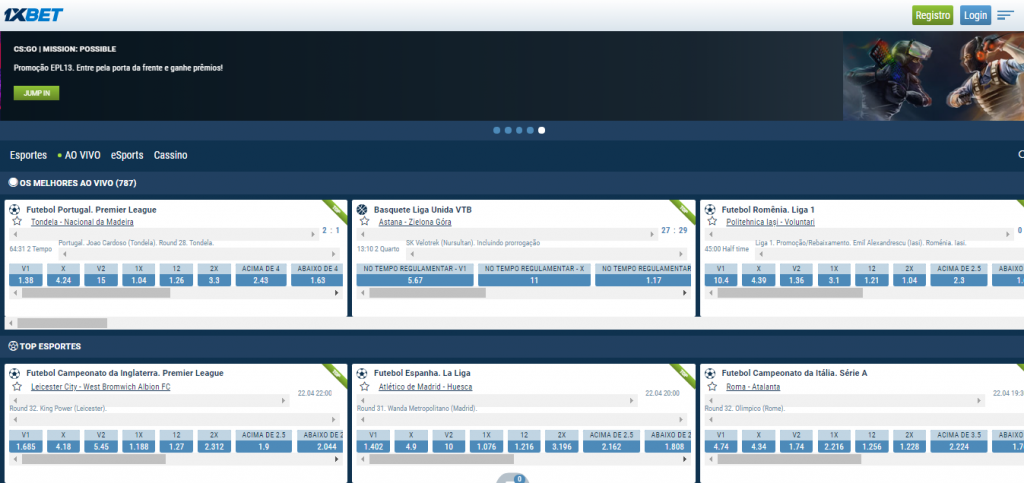Favorite the Atlético de Madrid - Huesca star
This screenshot has width=1024, height=483.
pos(364,386)
